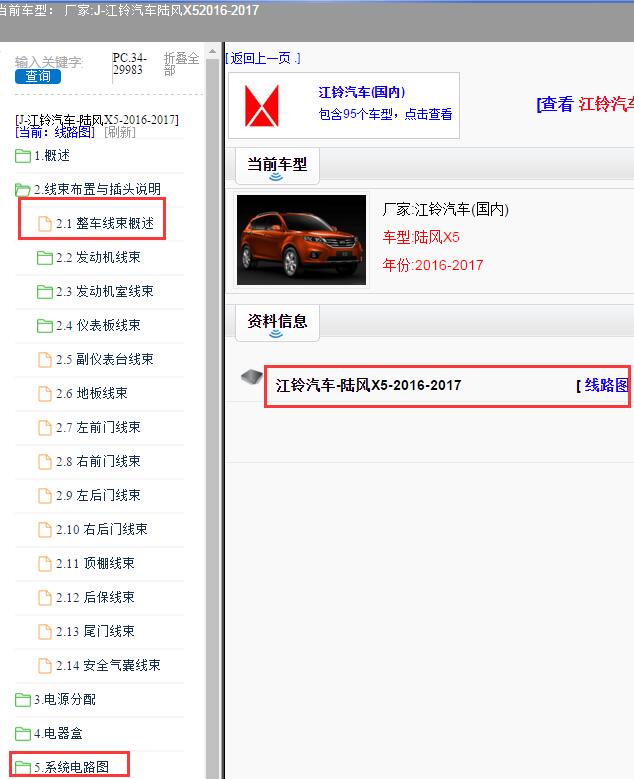The width and height of the screenshot is (634, 779).
Task: Open 2.9 左后门线束 document
Action: click(98, 495)
